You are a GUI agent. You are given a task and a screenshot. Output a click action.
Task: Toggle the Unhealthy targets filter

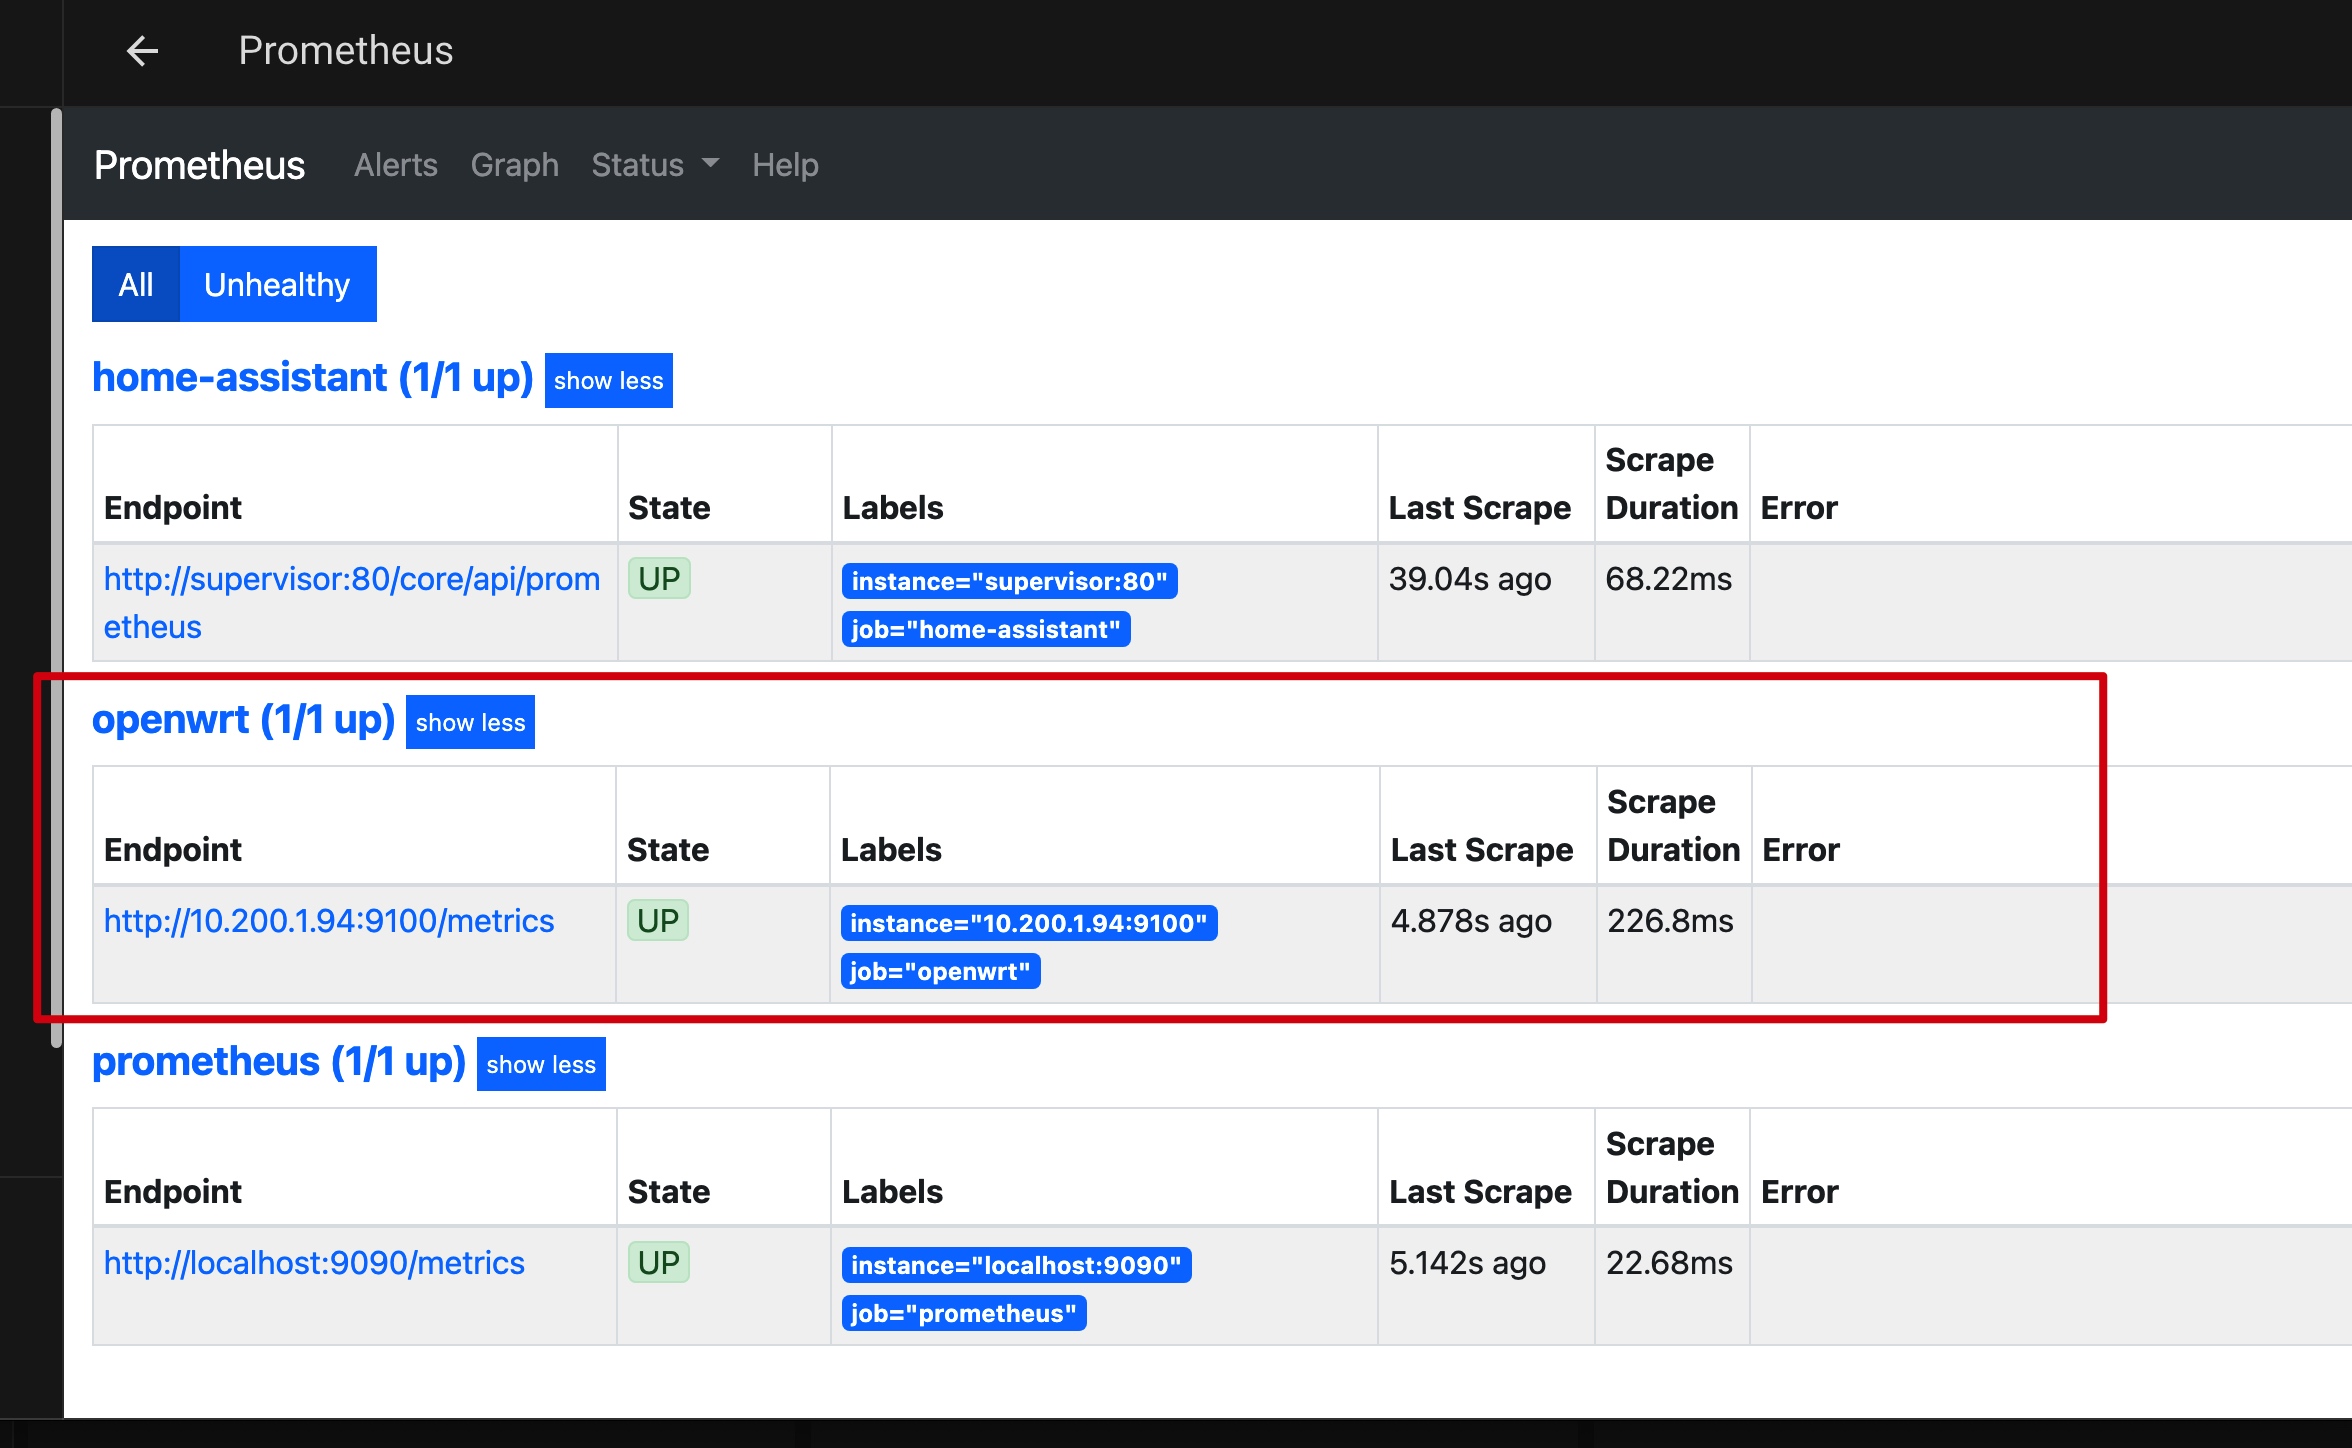point(277,285)
